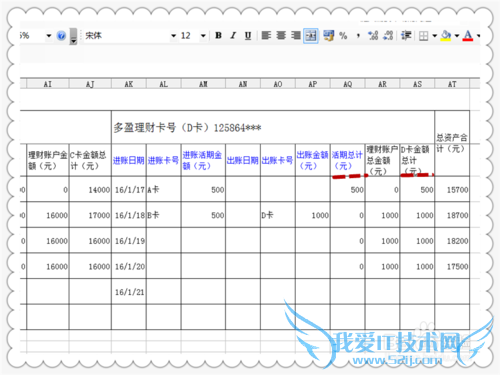Select column AK header
Viewport: 500px width, 375px height.
129,84
